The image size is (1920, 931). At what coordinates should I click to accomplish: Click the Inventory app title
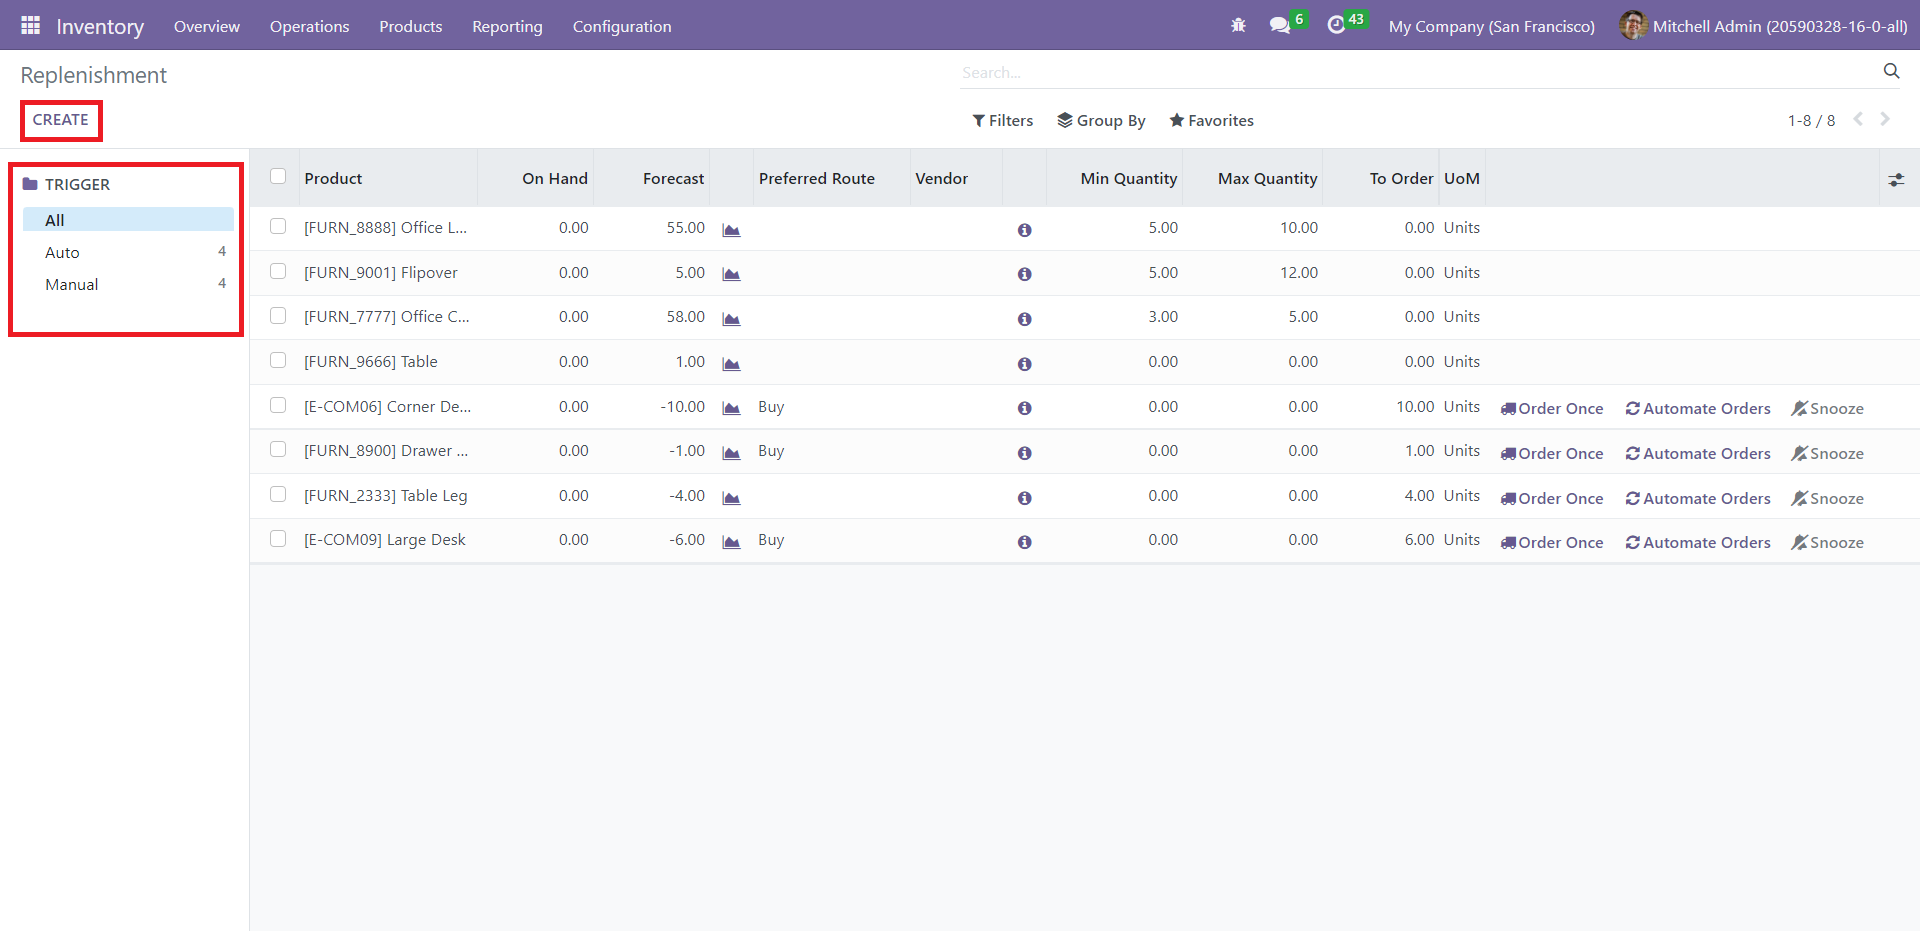coord(100,26)
